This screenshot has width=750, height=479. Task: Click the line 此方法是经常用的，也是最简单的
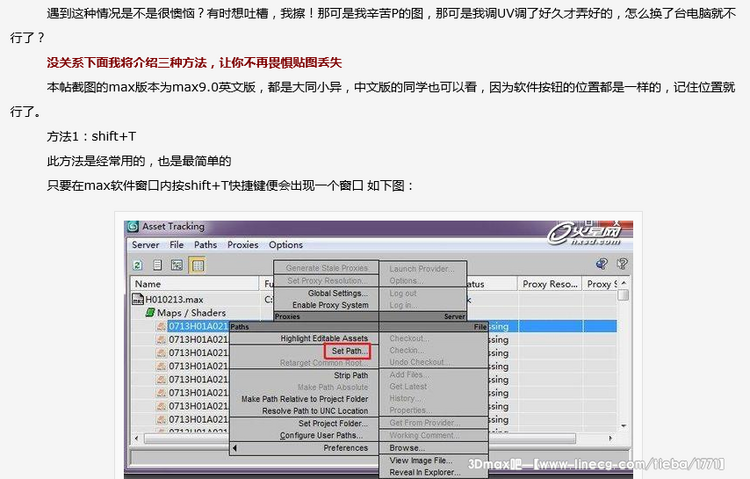point(139,161)
